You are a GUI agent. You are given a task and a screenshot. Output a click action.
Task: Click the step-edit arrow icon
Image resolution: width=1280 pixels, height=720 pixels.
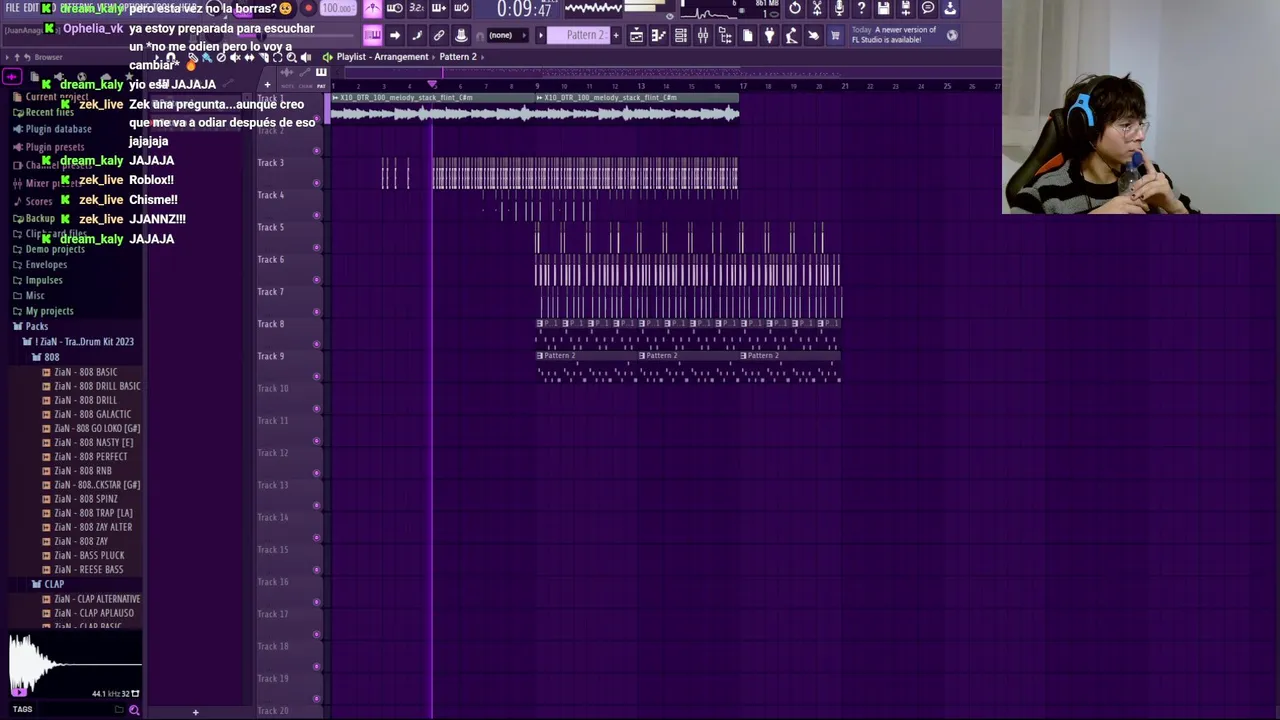[x=394, y=36]
